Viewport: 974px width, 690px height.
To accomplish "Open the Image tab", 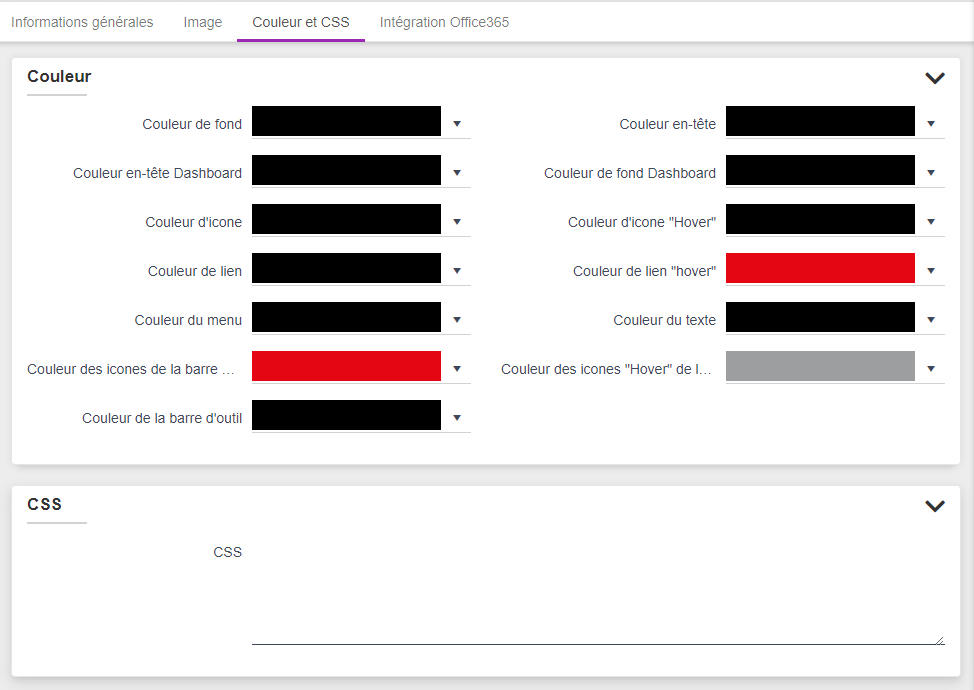I will 203,22.
